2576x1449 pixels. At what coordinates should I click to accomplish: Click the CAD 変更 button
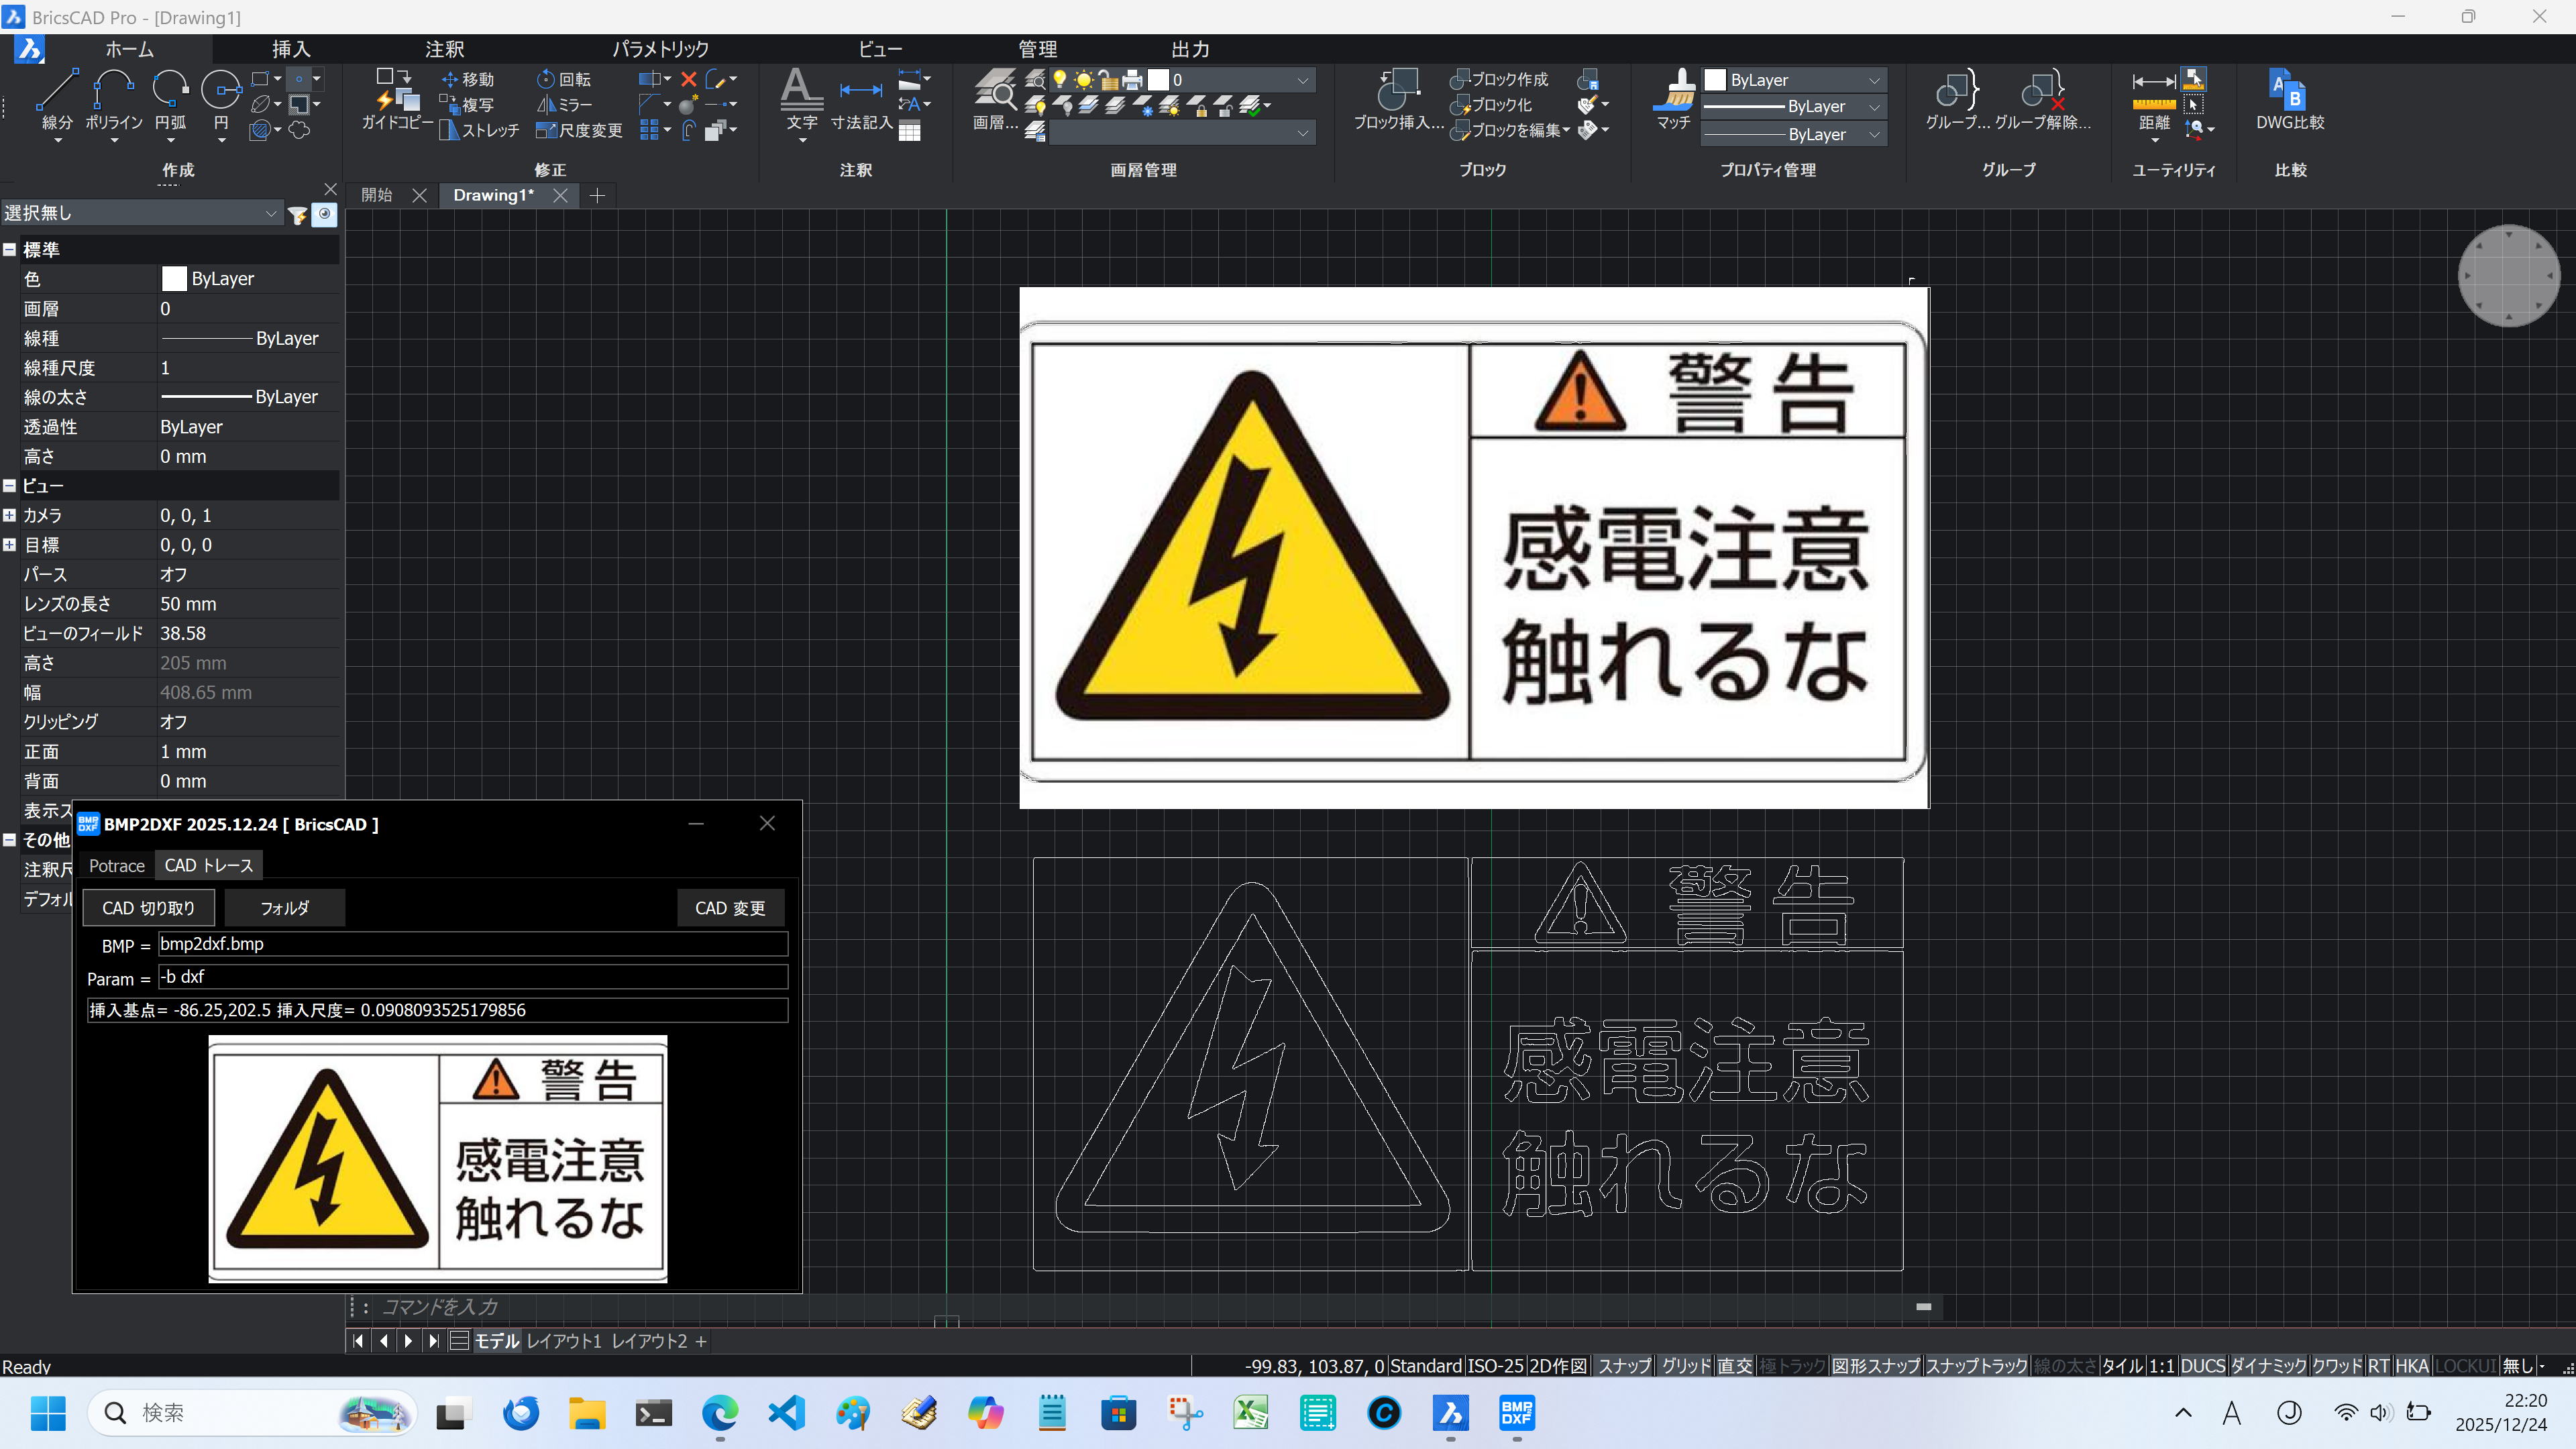[x=730, y=908]
